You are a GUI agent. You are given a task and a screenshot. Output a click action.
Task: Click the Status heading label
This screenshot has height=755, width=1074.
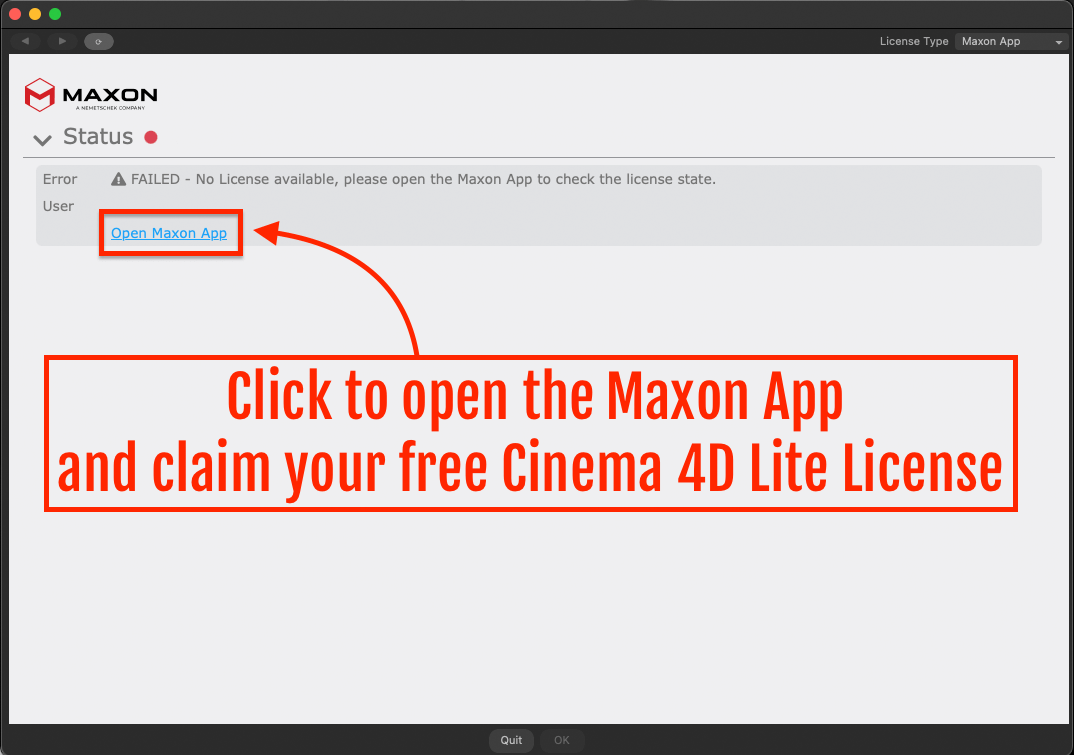tap(98, 136)
